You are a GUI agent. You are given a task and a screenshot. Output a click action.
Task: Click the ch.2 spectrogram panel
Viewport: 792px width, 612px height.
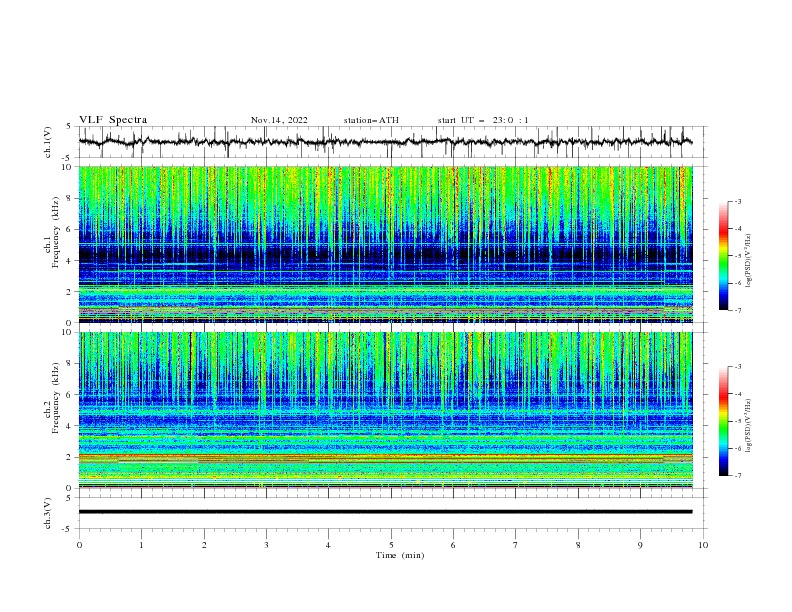pyautogui.click(x=386, y=410)
